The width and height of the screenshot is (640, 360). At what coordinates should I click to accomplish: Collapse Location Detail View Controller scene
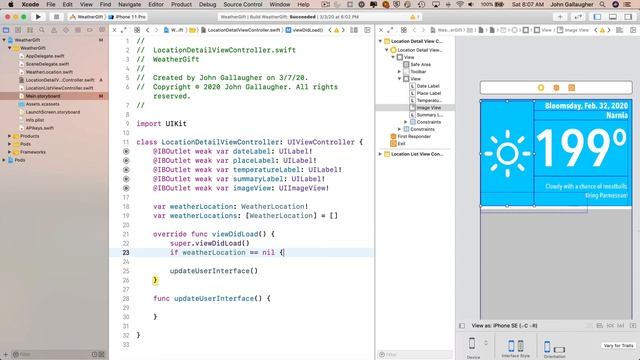380,41
